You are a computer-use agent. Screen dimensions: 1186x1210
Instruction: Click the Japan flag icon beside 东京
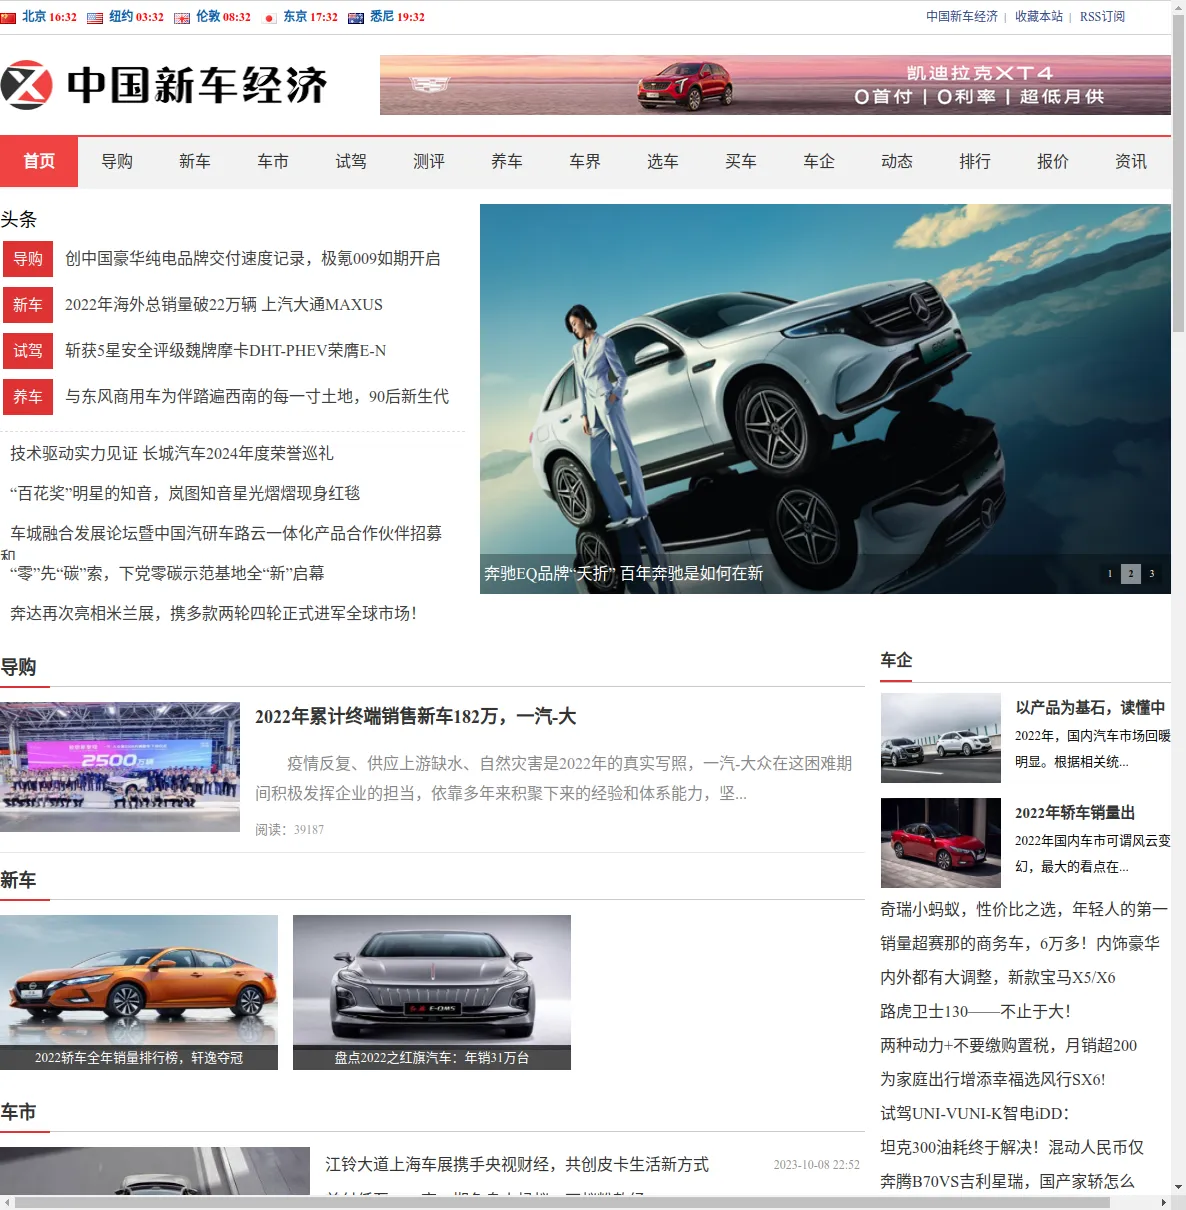click(269, 18)
